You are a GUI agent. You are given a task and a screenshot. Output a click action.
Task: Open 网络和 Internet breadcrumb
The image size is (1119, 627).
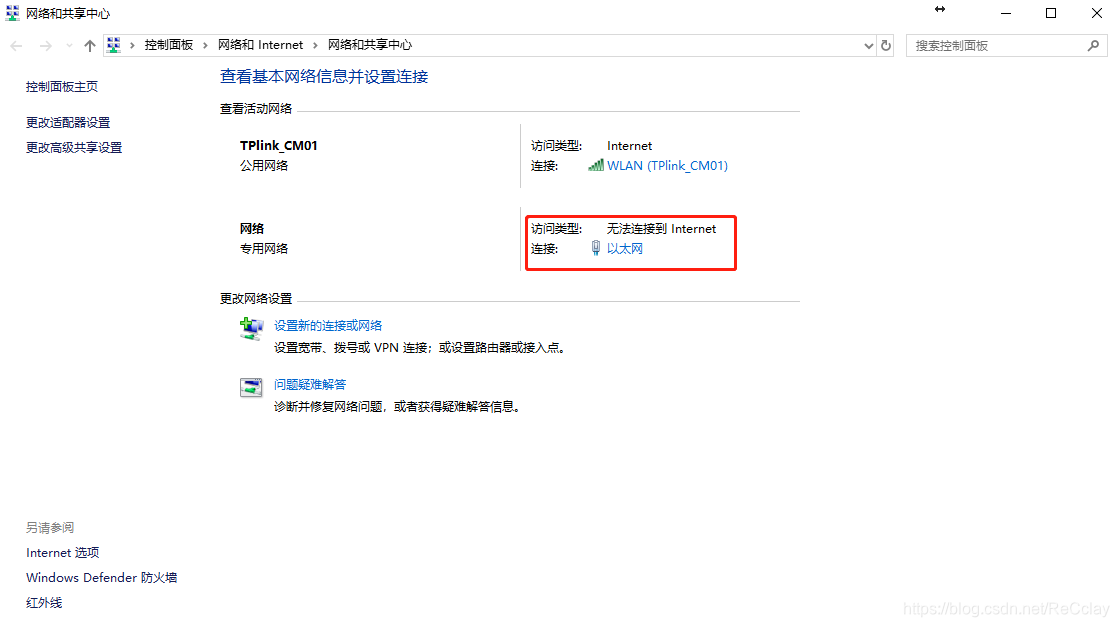(x=260, y=45)
